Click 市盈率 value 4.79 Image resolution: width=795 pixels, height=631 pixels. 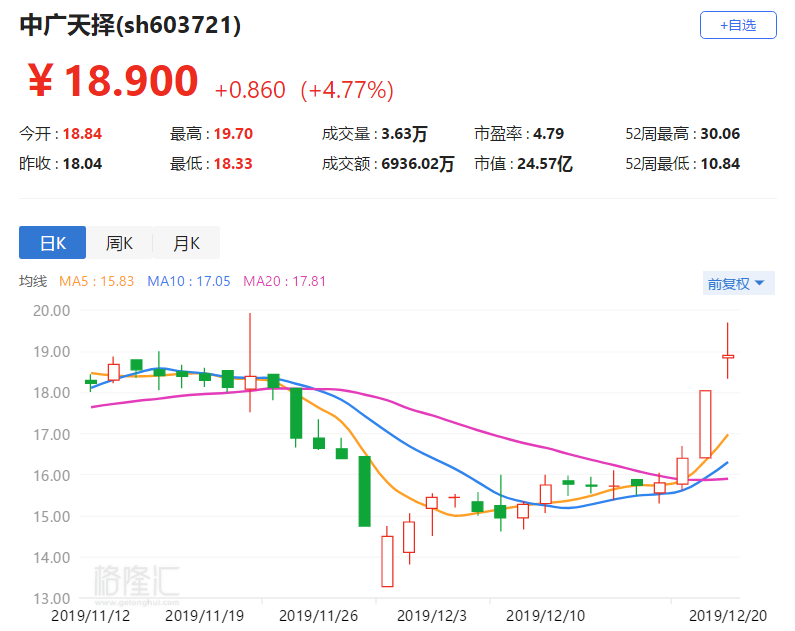point(548,134)
